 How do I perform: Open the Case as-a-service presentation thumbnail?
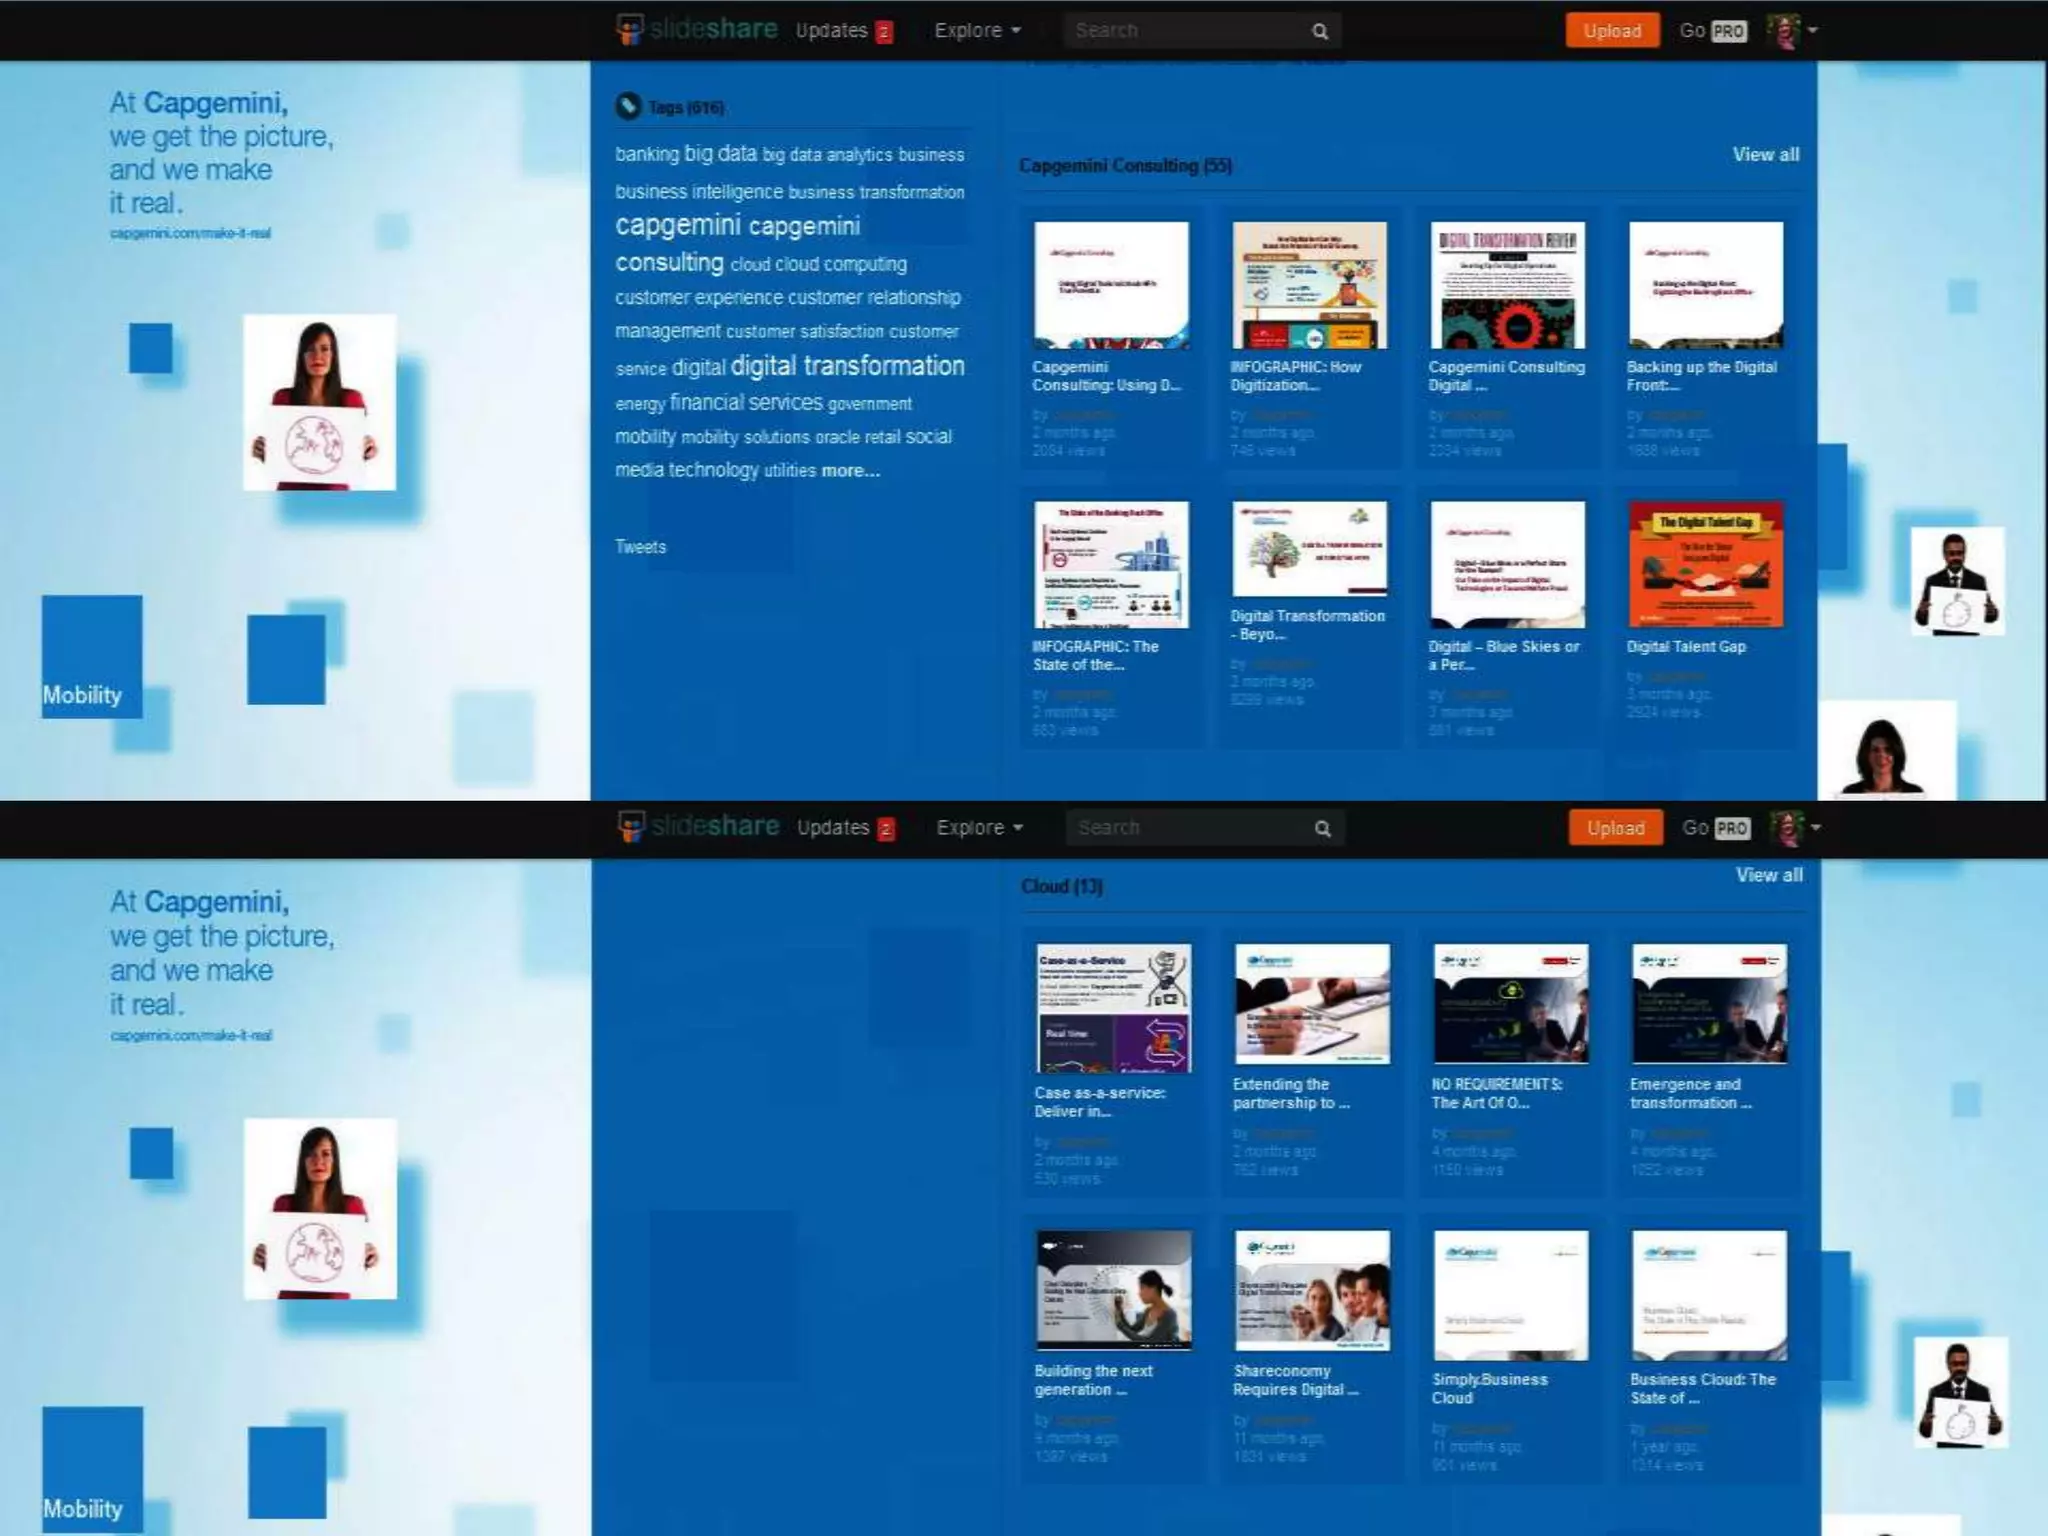click(x=1113, y=1008)
